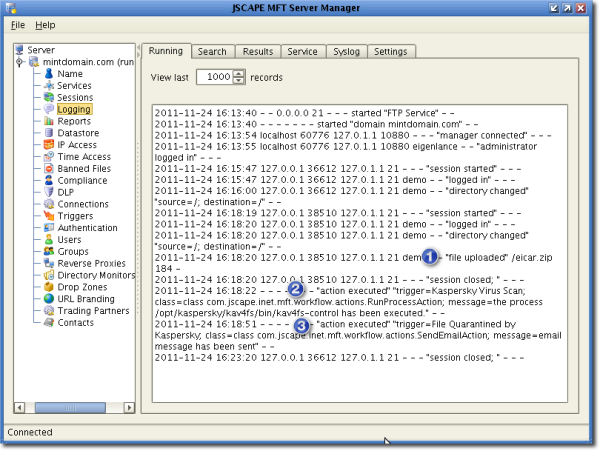This screenshot has width=600, height=451.
Task: Switch to the Search tab
Action: coord(212,51)
